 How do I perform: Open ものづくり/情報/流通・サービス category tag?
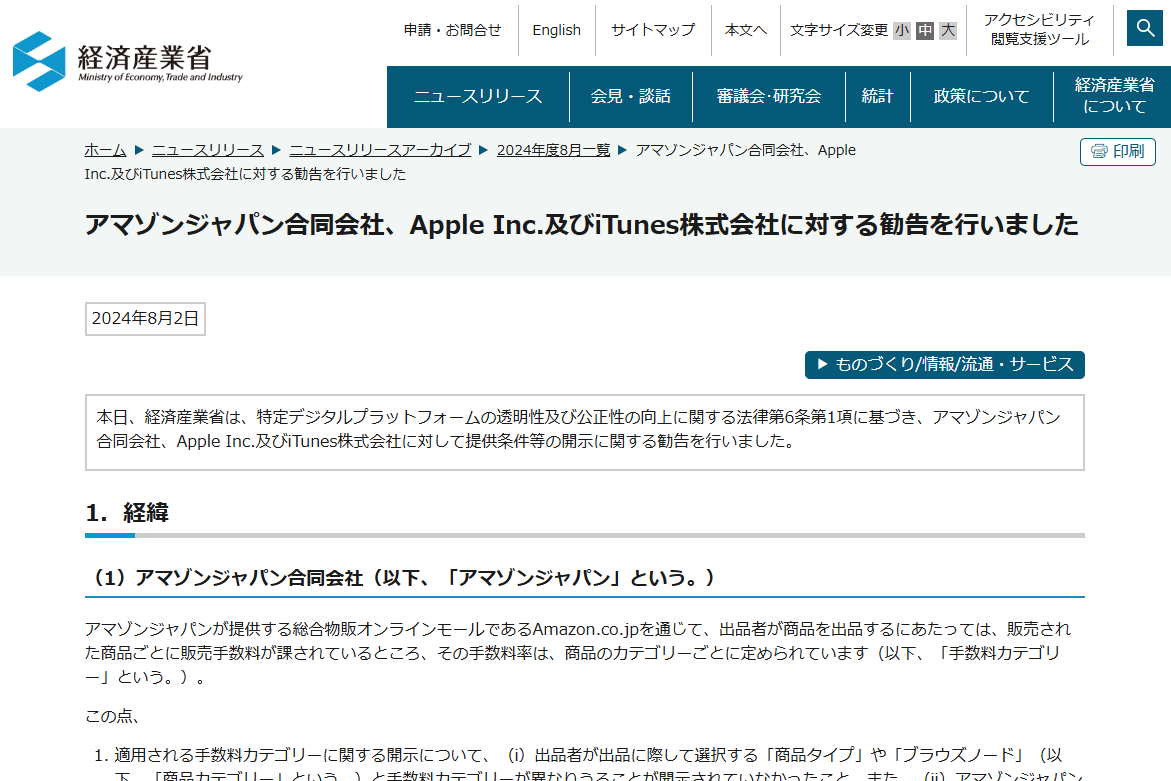(x=945, y=364)
